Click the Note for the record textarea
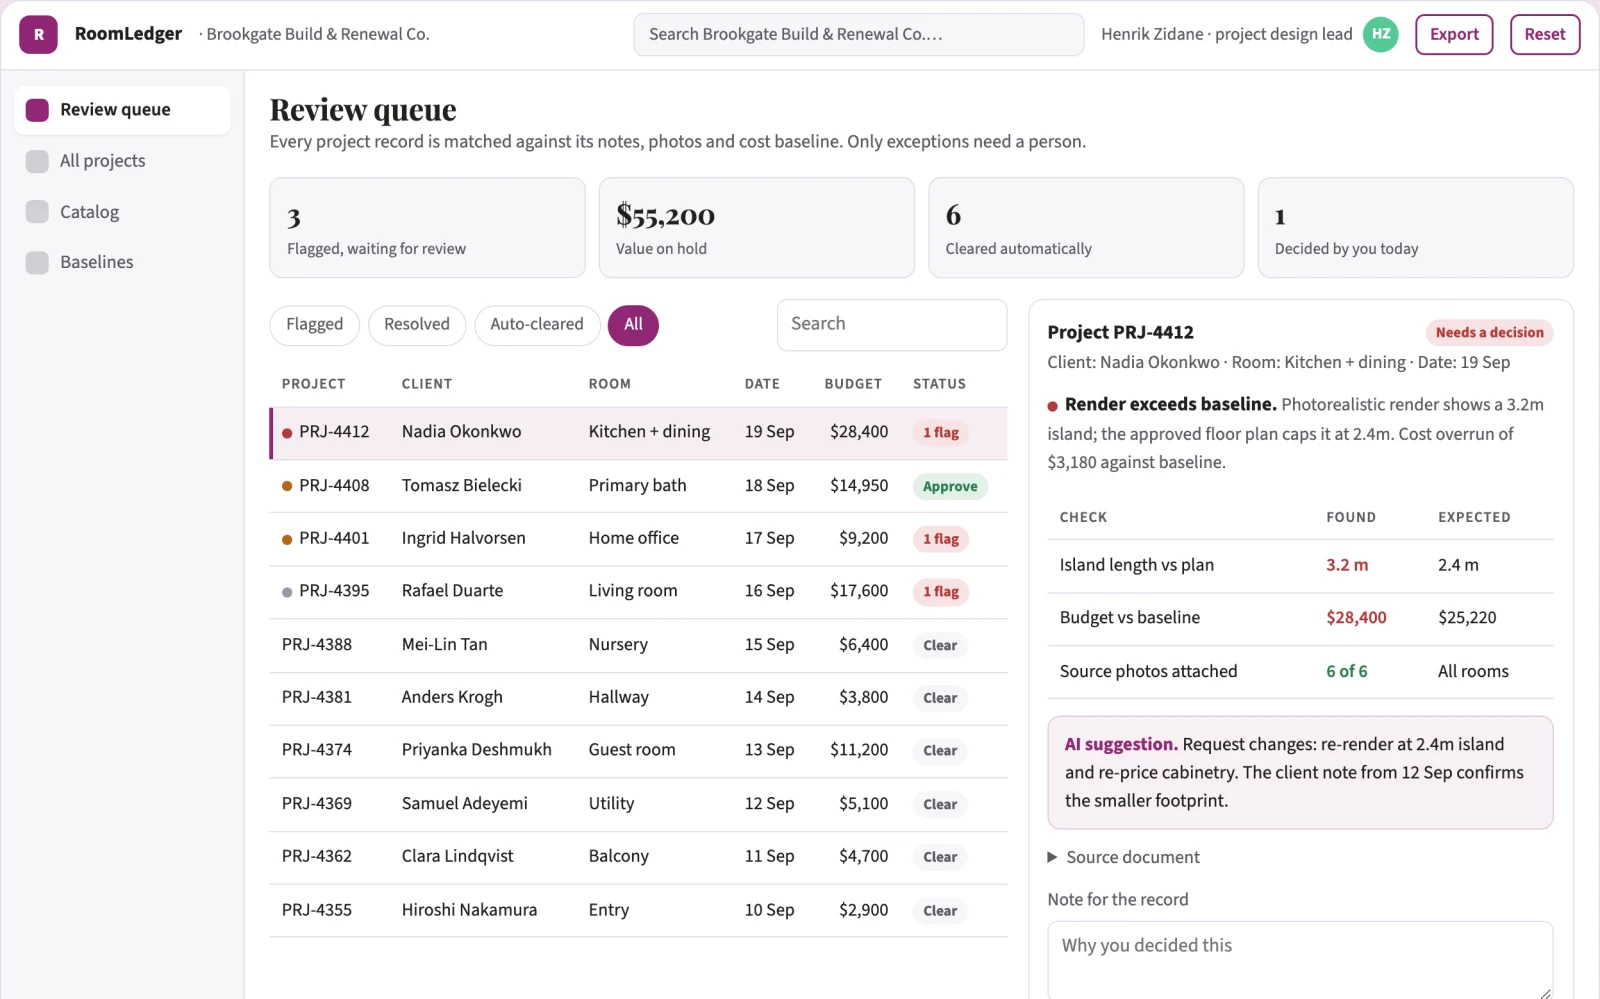Image resolution: width=1600 pixels, height=999 pixels. pos(1300,960)
